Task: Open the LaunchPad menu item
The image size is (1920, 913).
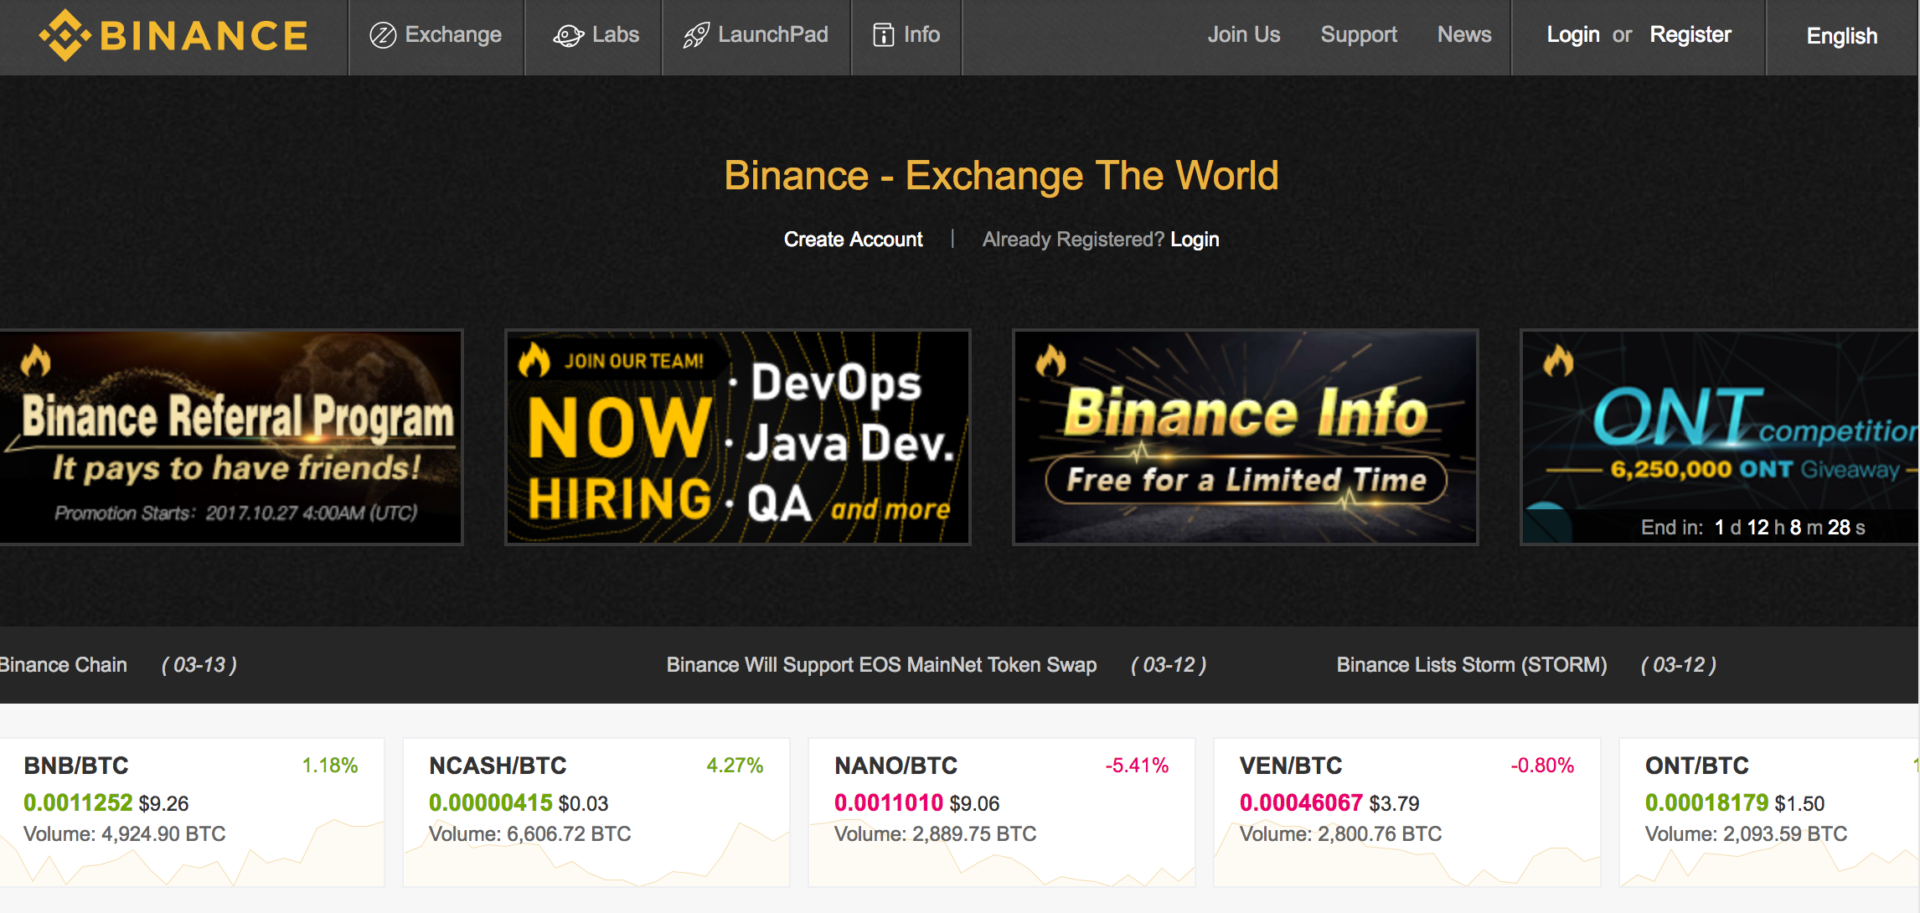Action: click(756, 36)
